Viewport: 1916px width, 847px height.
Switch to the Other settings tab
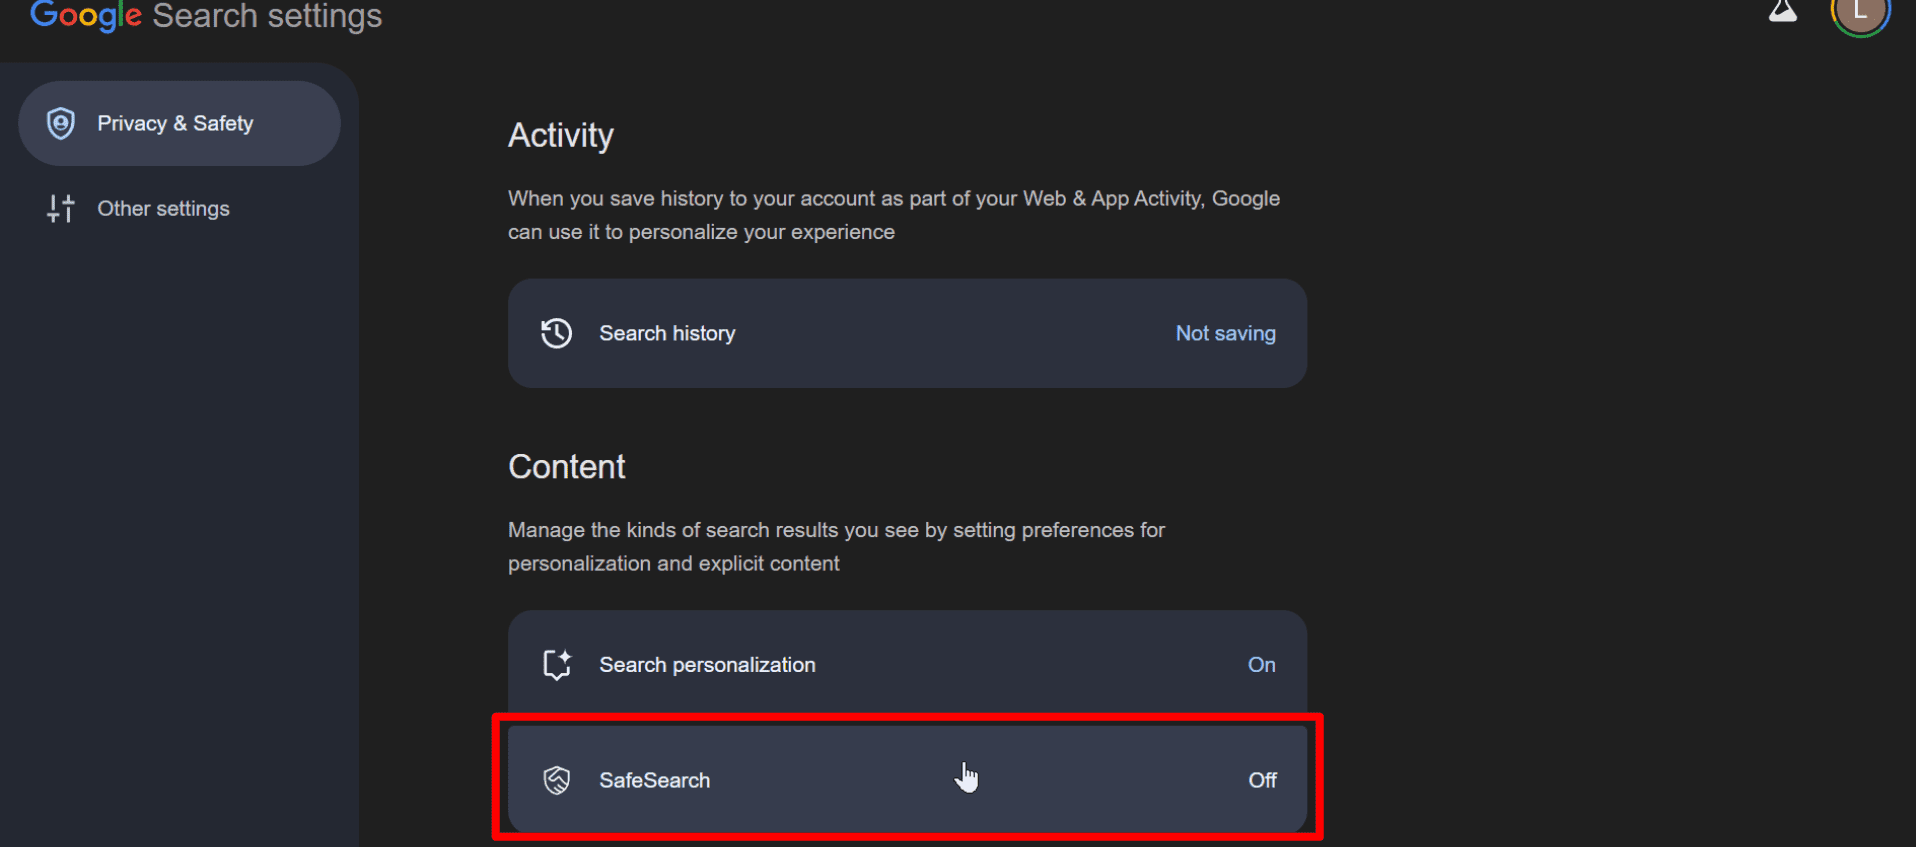tap(163, 208)
